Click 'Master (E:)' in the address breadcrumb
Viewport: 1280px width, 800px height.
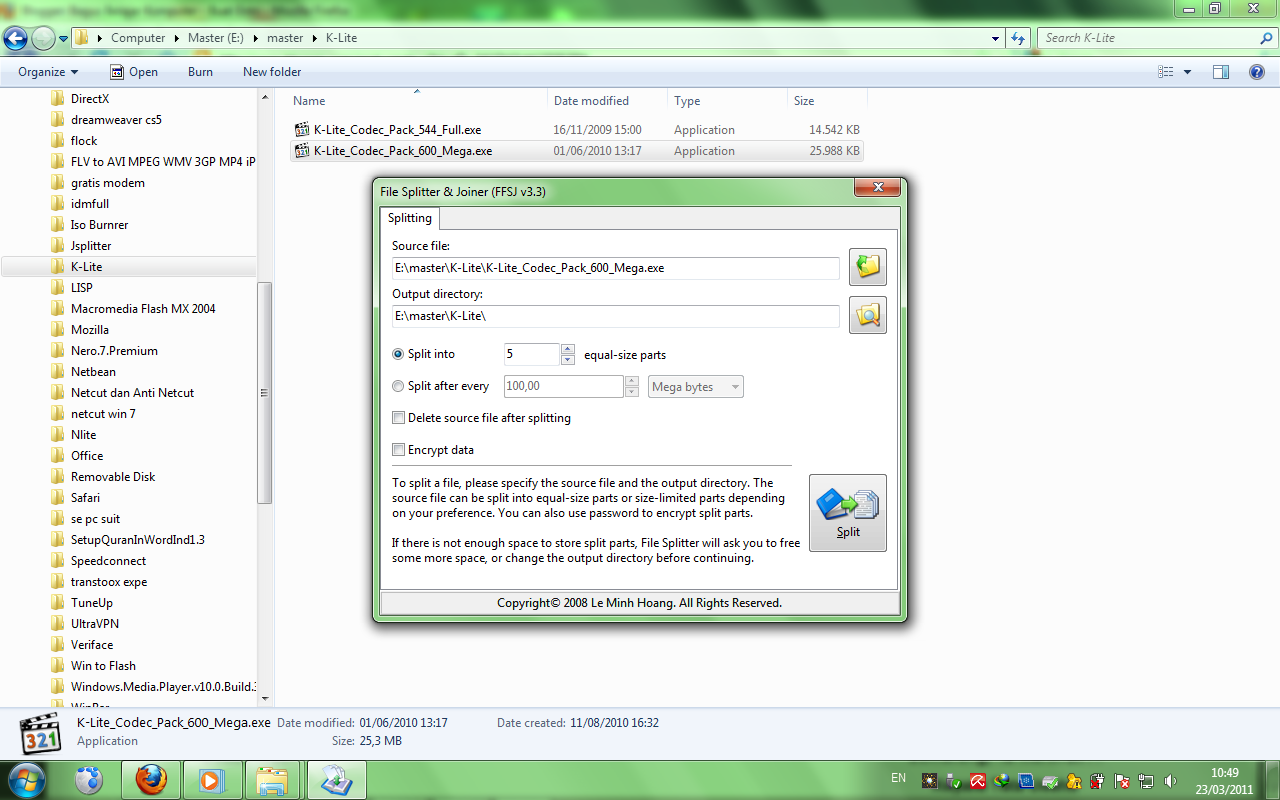[216, 38]
